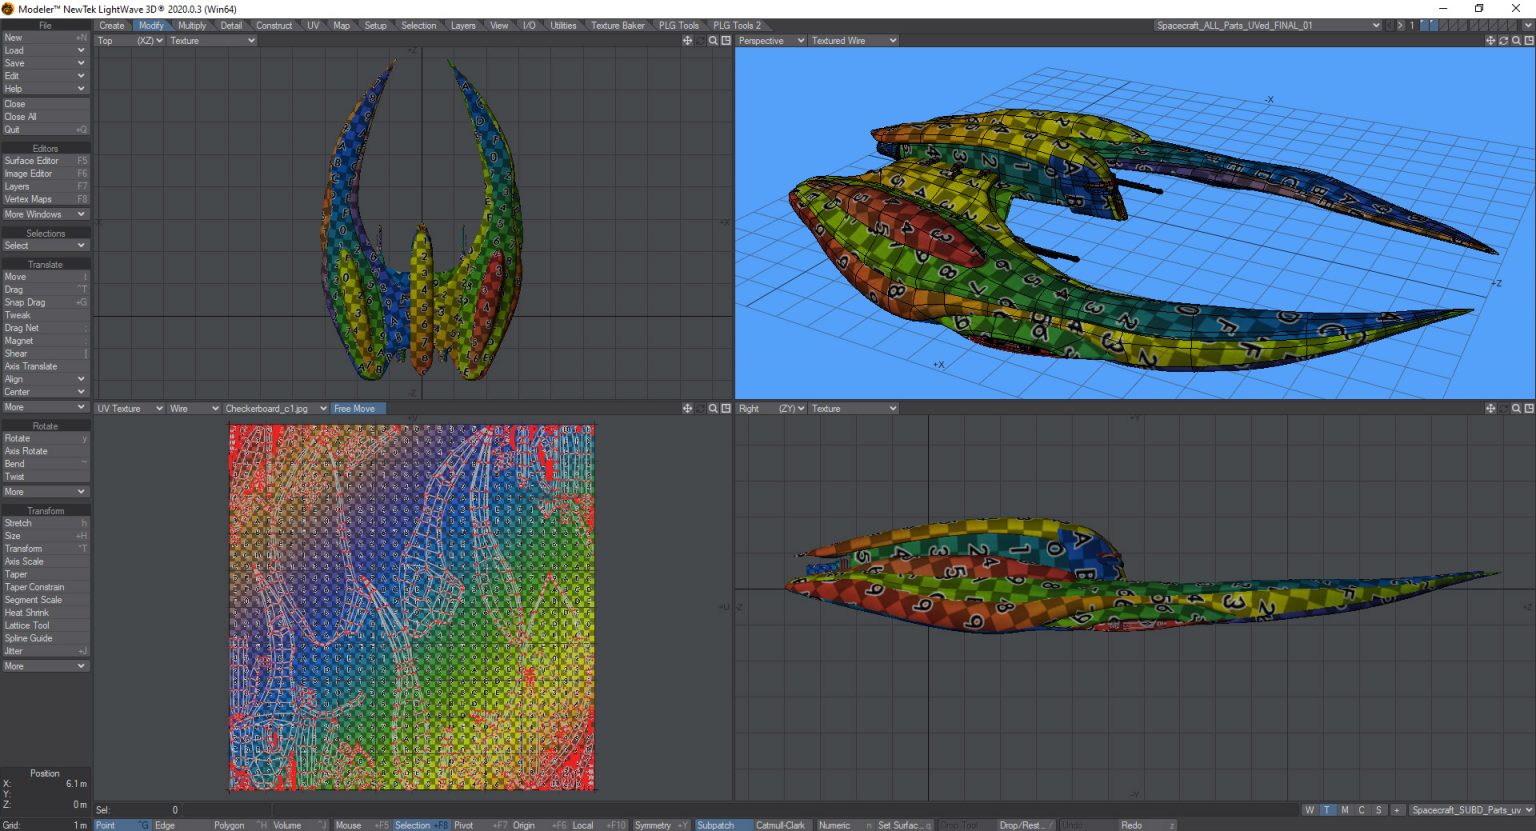The width and height of the screenshot is (1536, 831).
Task: Switch to Edge selection mode
Action: (x=165, y=825)
